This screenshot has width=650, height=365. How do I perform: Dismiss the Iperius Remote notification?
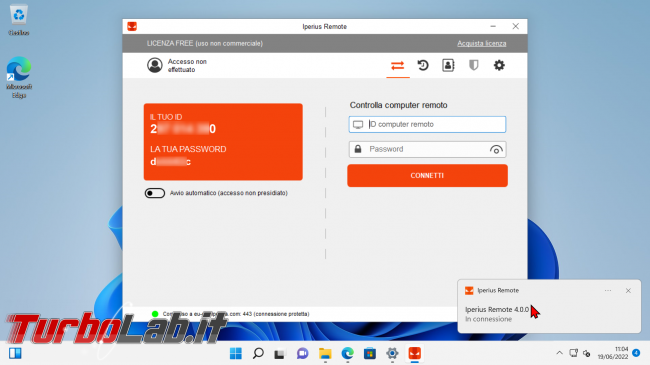pos(628,290)
